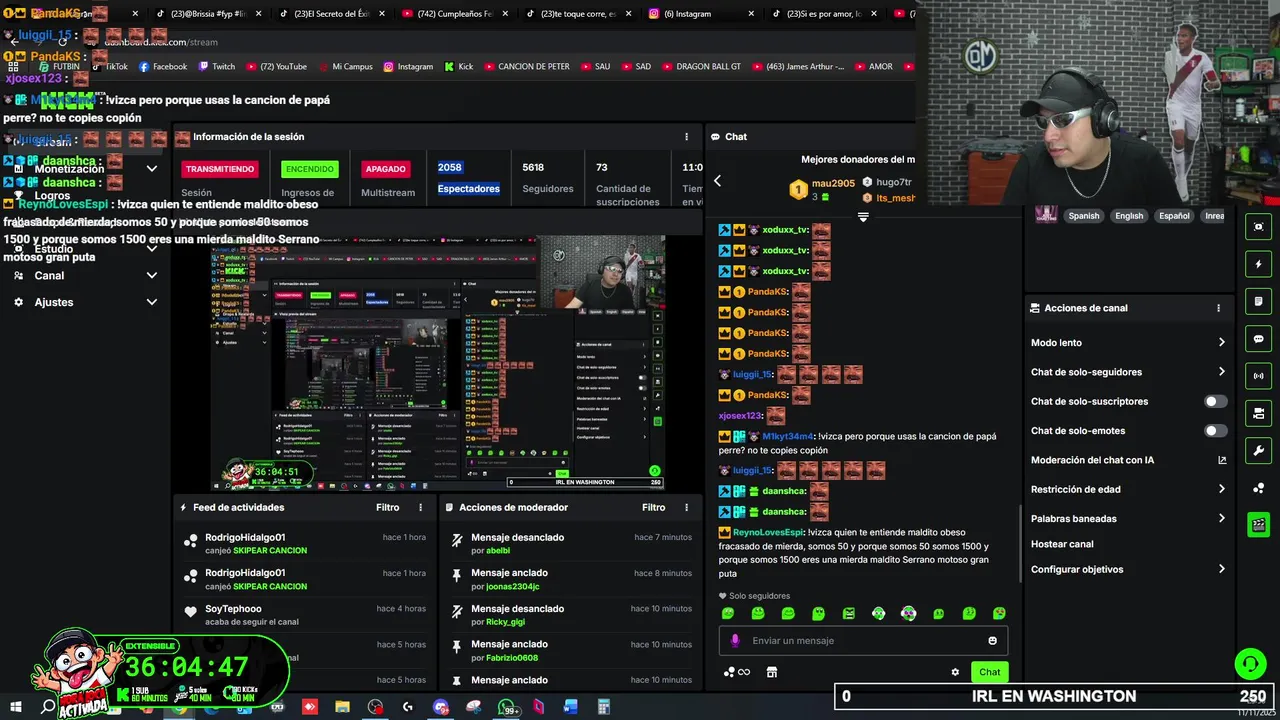Open the Mi Campus bookmark
Image resolution: width=1280 pixels, height=720 pixels.
(x=344, y=67)
